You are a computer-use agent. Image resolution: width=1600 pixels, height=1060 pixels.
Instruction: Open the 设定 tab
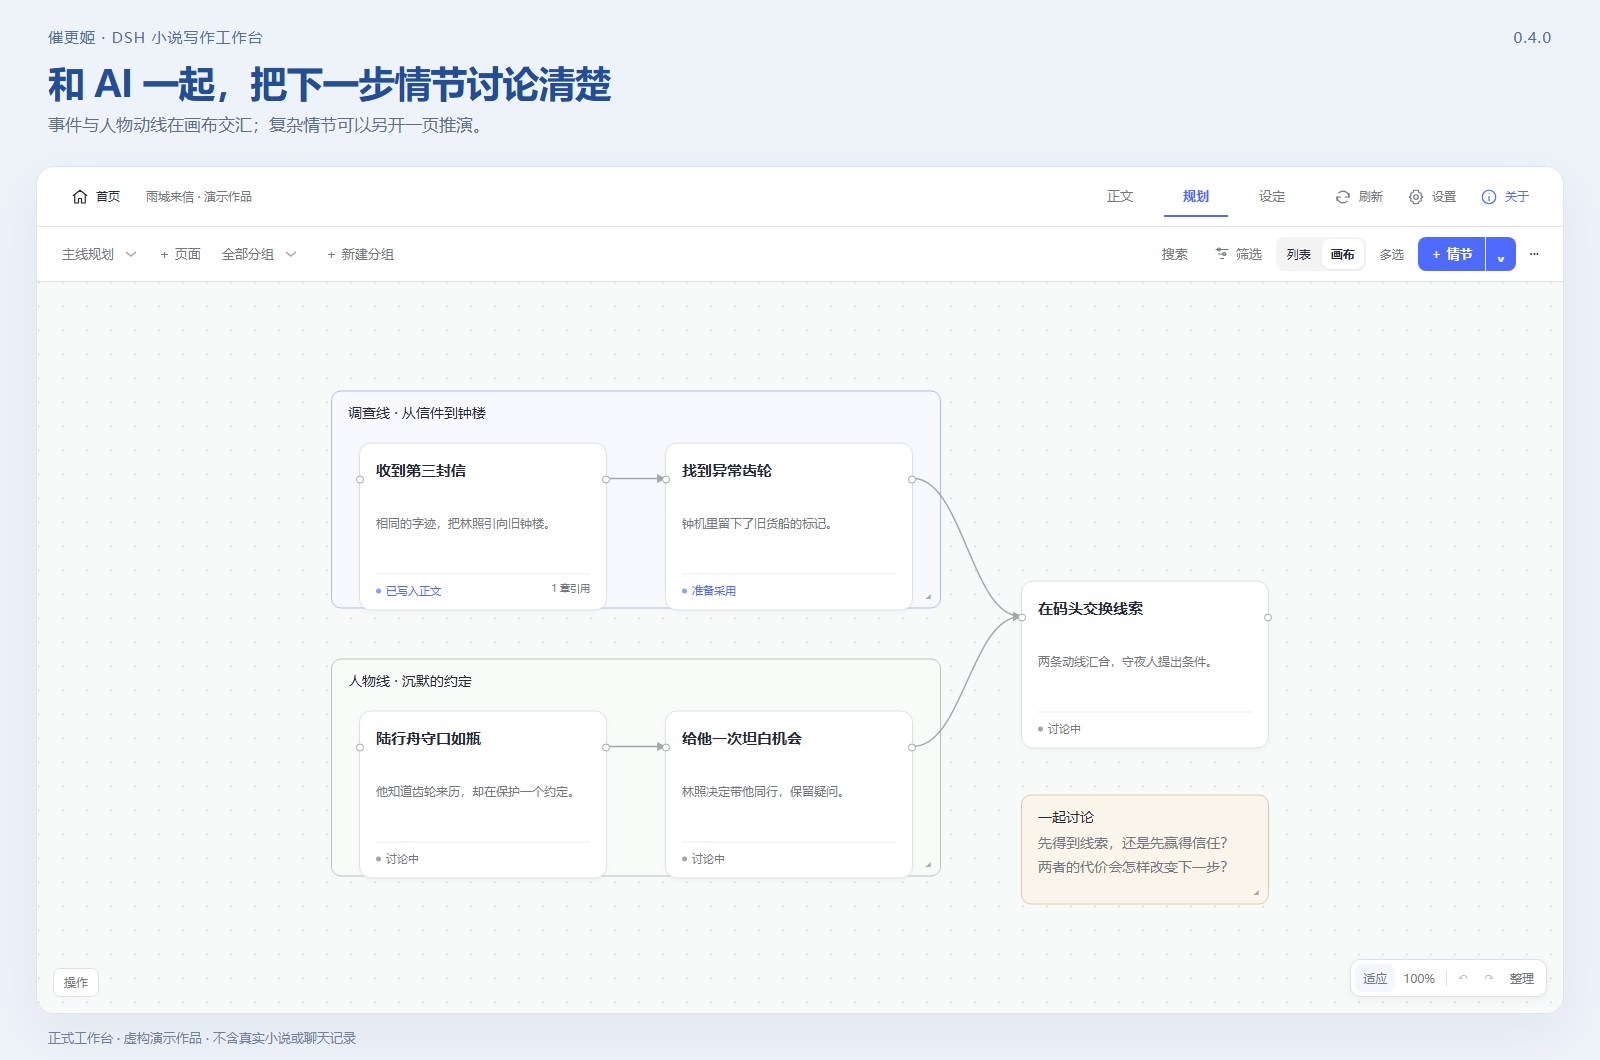tap(1272, 197)
